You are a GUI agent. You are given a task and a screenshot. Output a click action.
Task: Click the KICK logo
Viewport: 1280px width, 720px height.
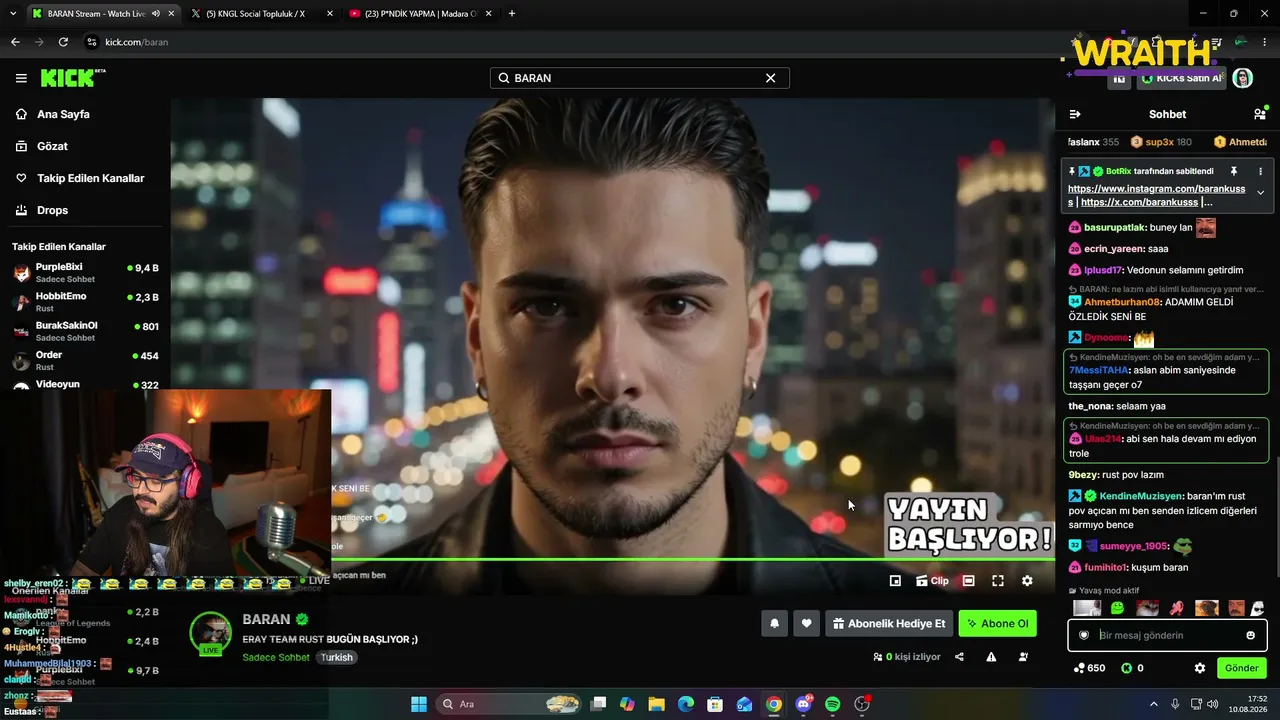point(72,78)
